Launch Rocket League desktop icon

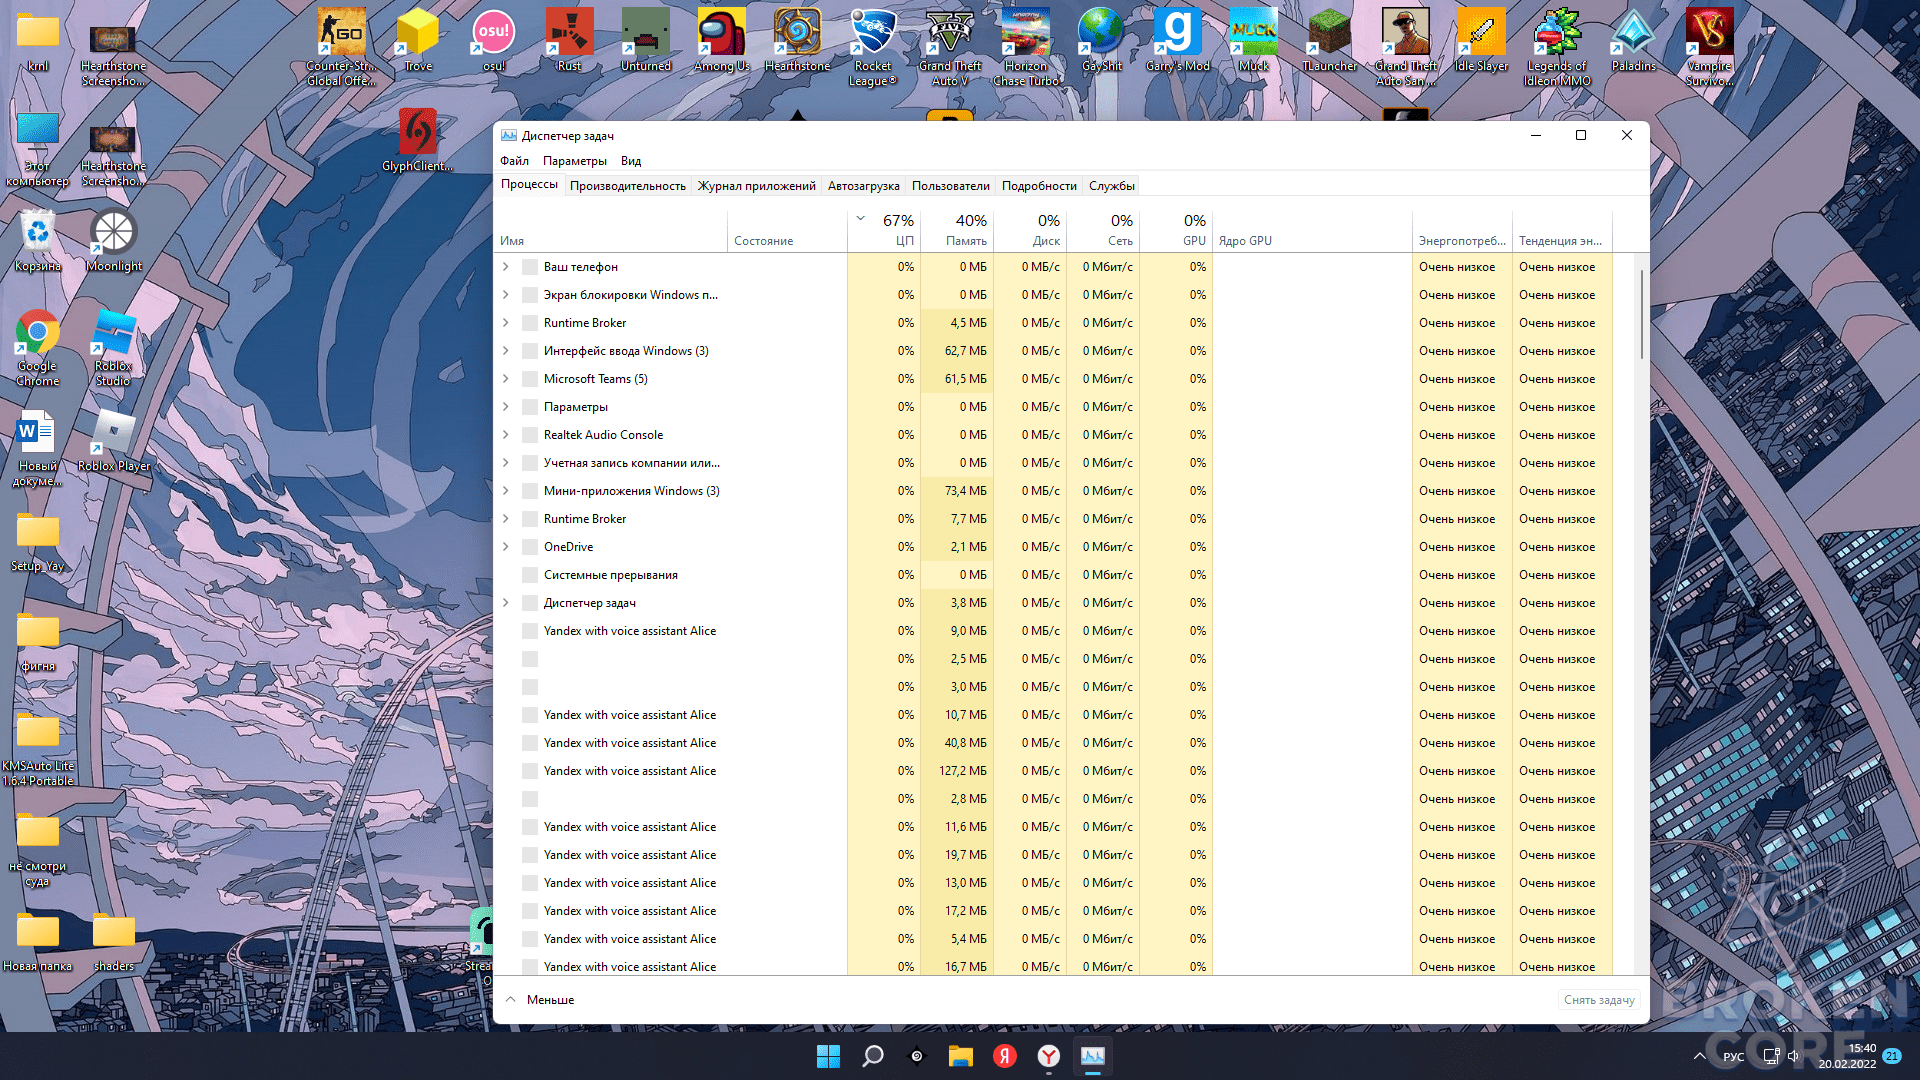coord(873,46)
